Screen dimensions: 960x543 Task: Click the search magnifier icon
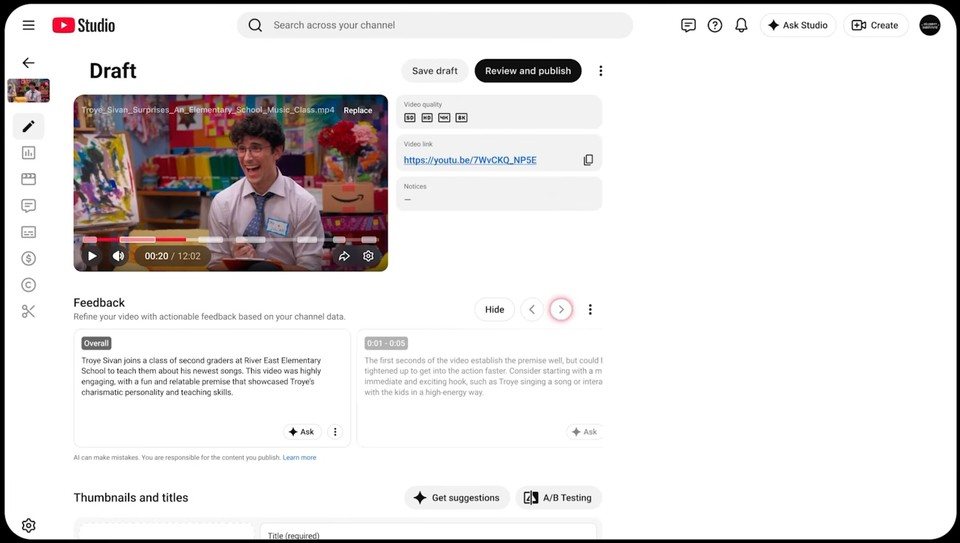point(255,25)
